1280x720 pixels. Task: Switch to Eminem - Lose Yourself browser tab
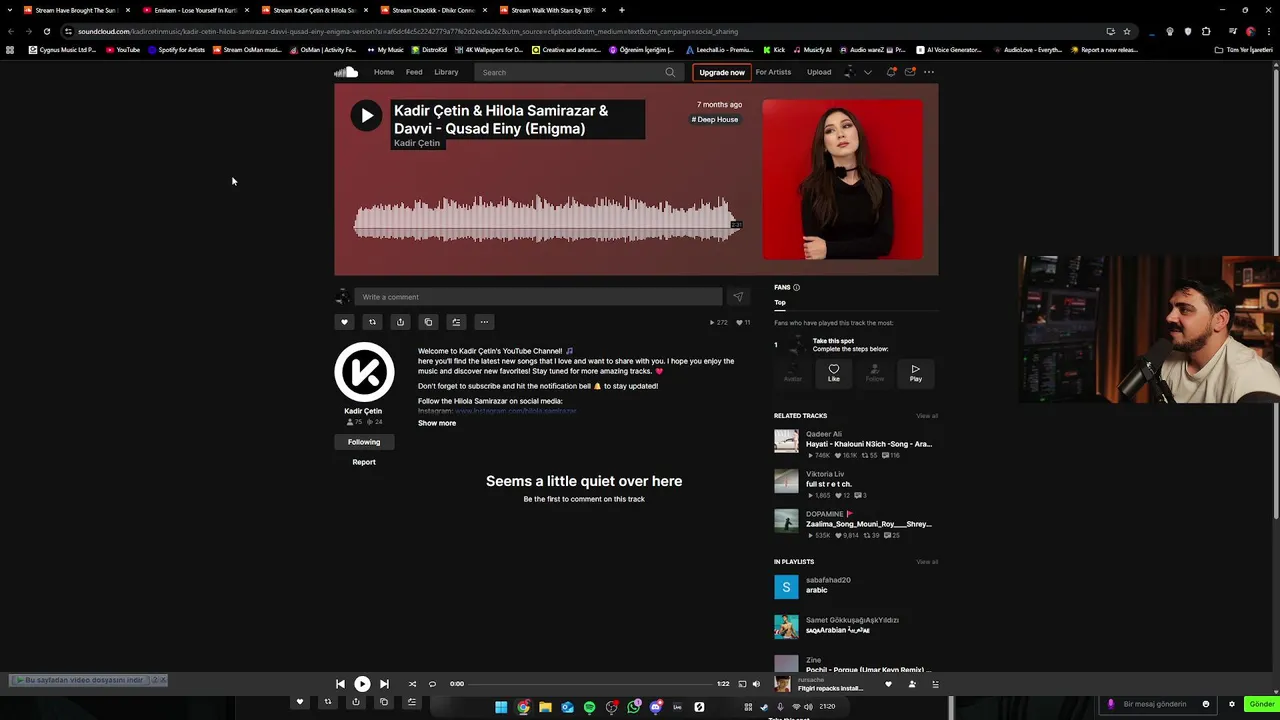click(x=195, y=10)
